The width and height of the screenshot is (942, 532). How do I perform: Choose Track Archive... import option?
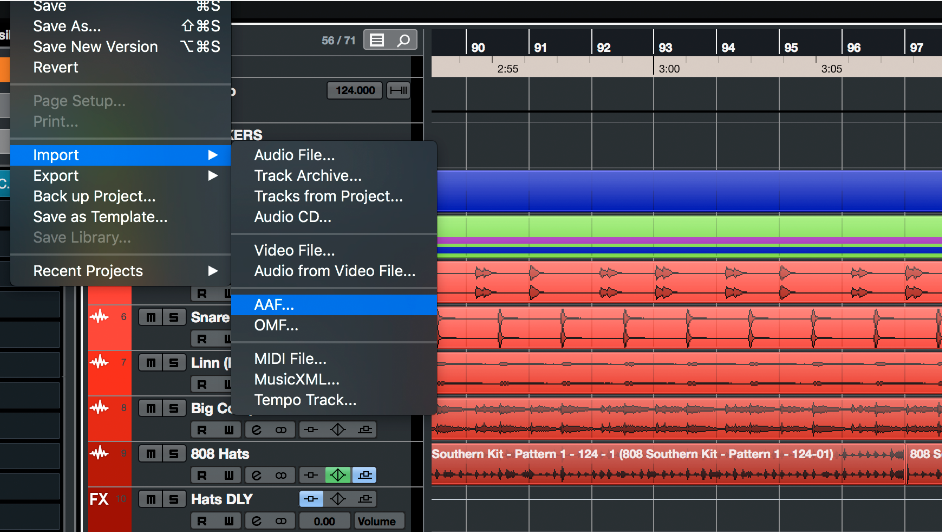click(x=334, y=175)
